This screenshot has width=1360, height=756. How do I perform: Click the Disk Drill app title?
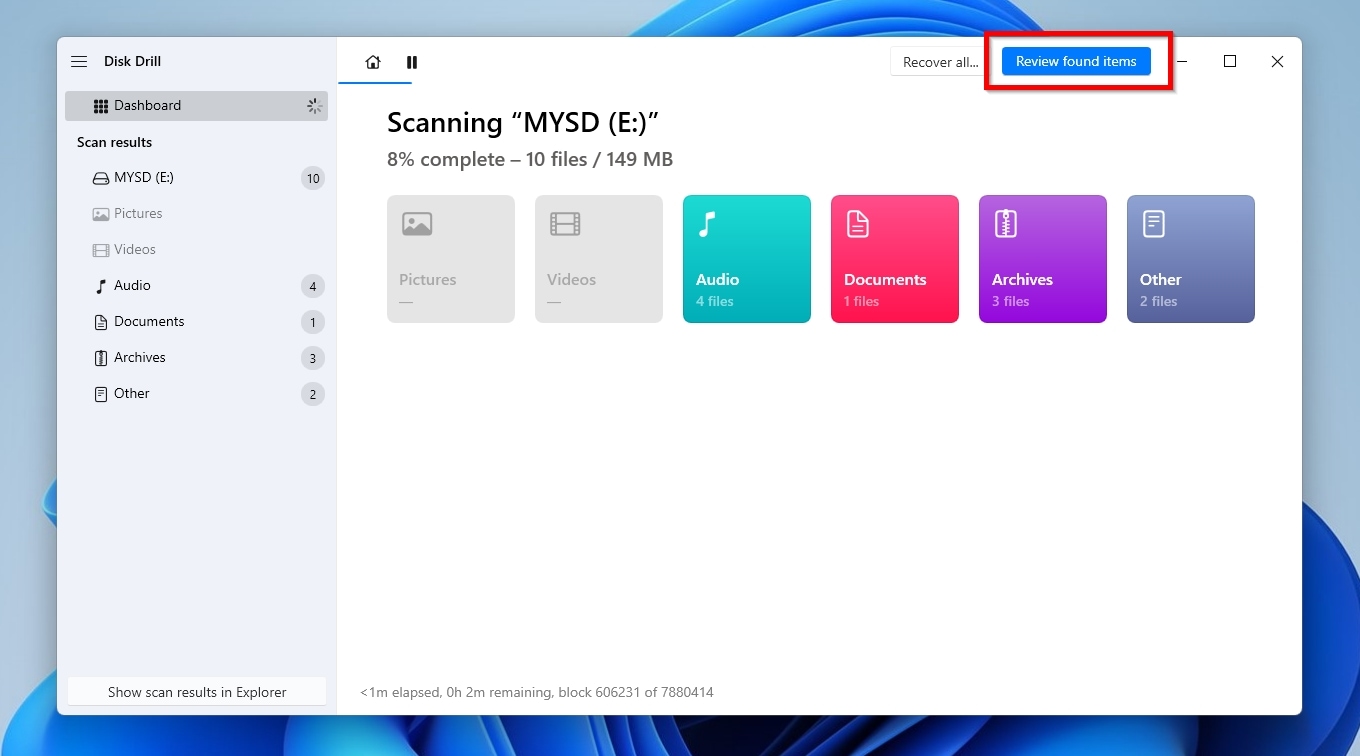(132, 62)
